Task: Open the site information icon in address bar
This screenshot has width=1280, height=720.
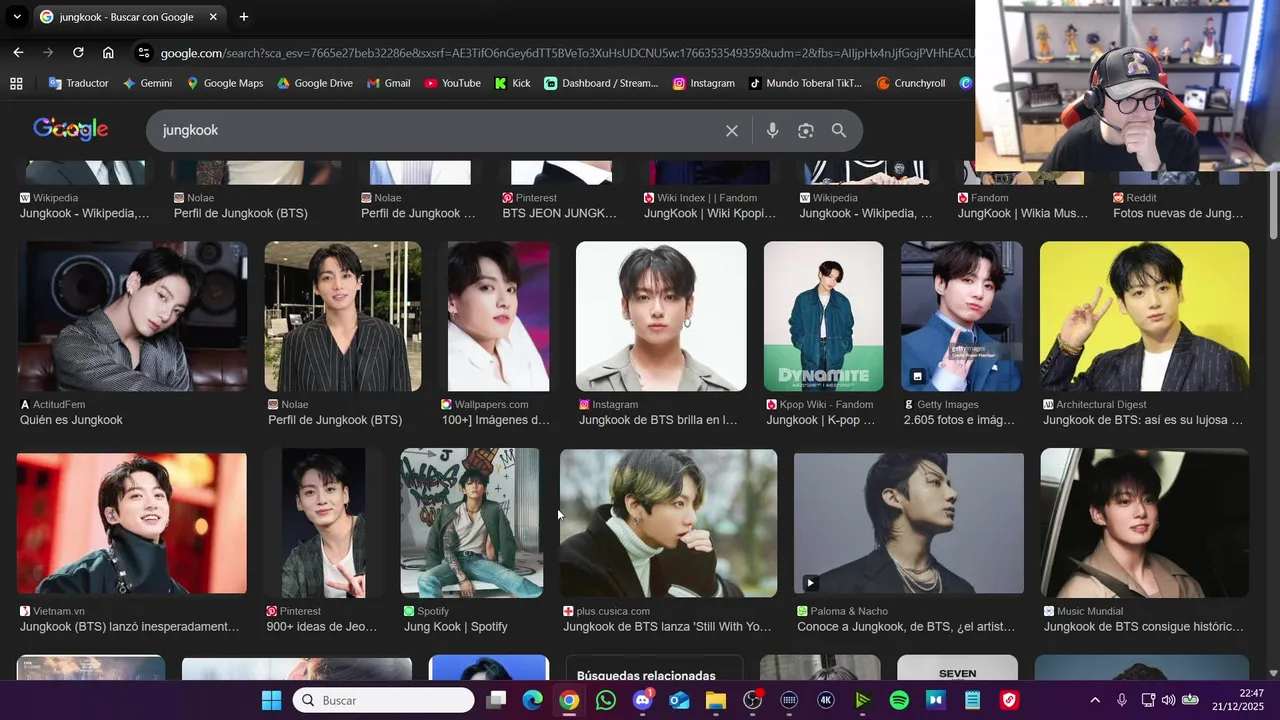Action: (144, 53)
